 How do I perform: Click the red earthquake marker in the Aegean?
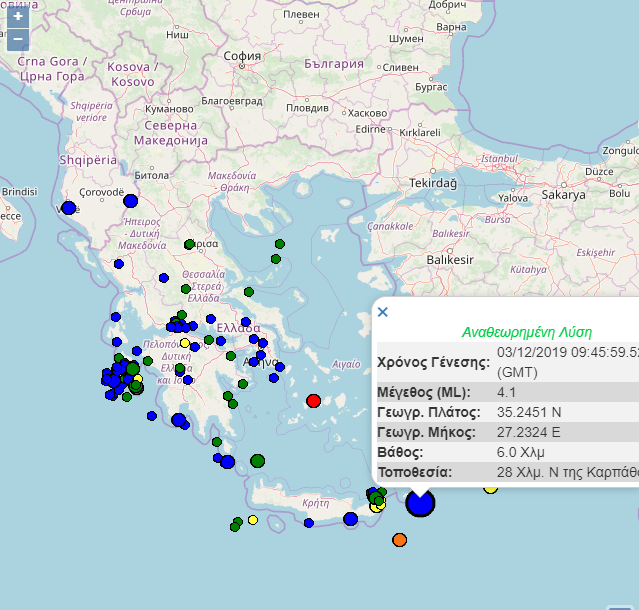(313, 401)
